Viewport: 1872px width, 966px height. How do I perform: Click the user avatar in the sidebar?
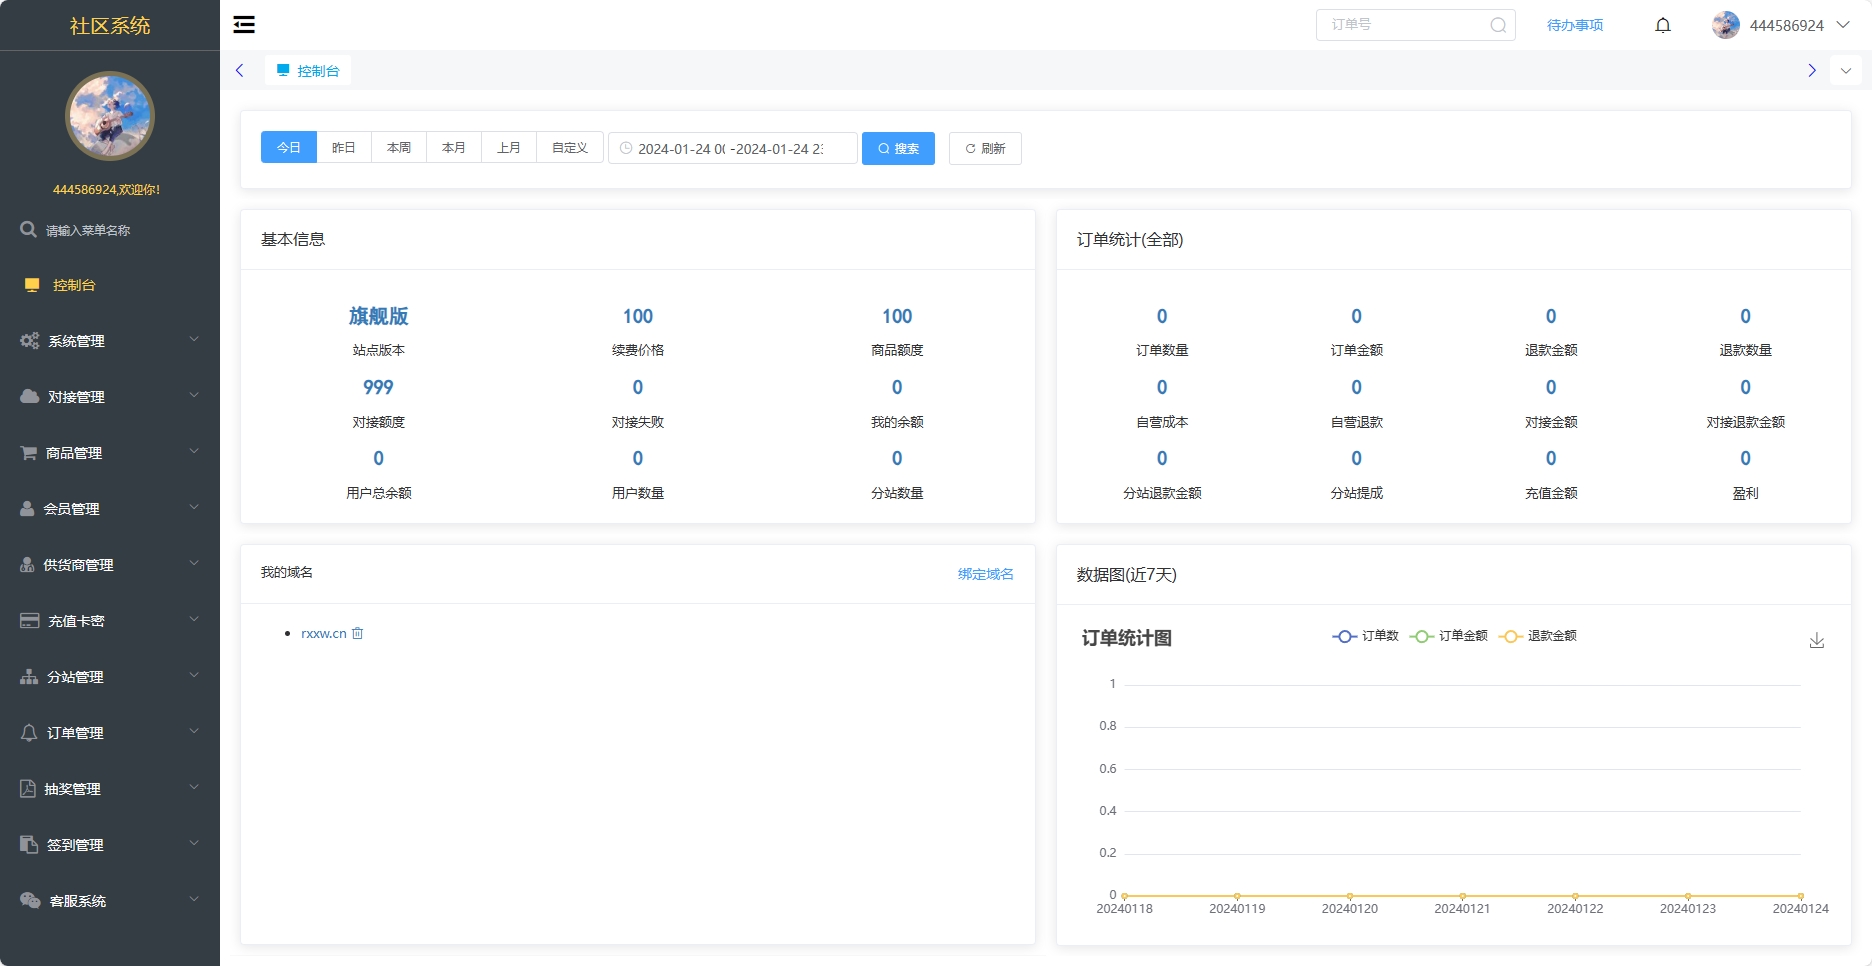pos(110,116)
